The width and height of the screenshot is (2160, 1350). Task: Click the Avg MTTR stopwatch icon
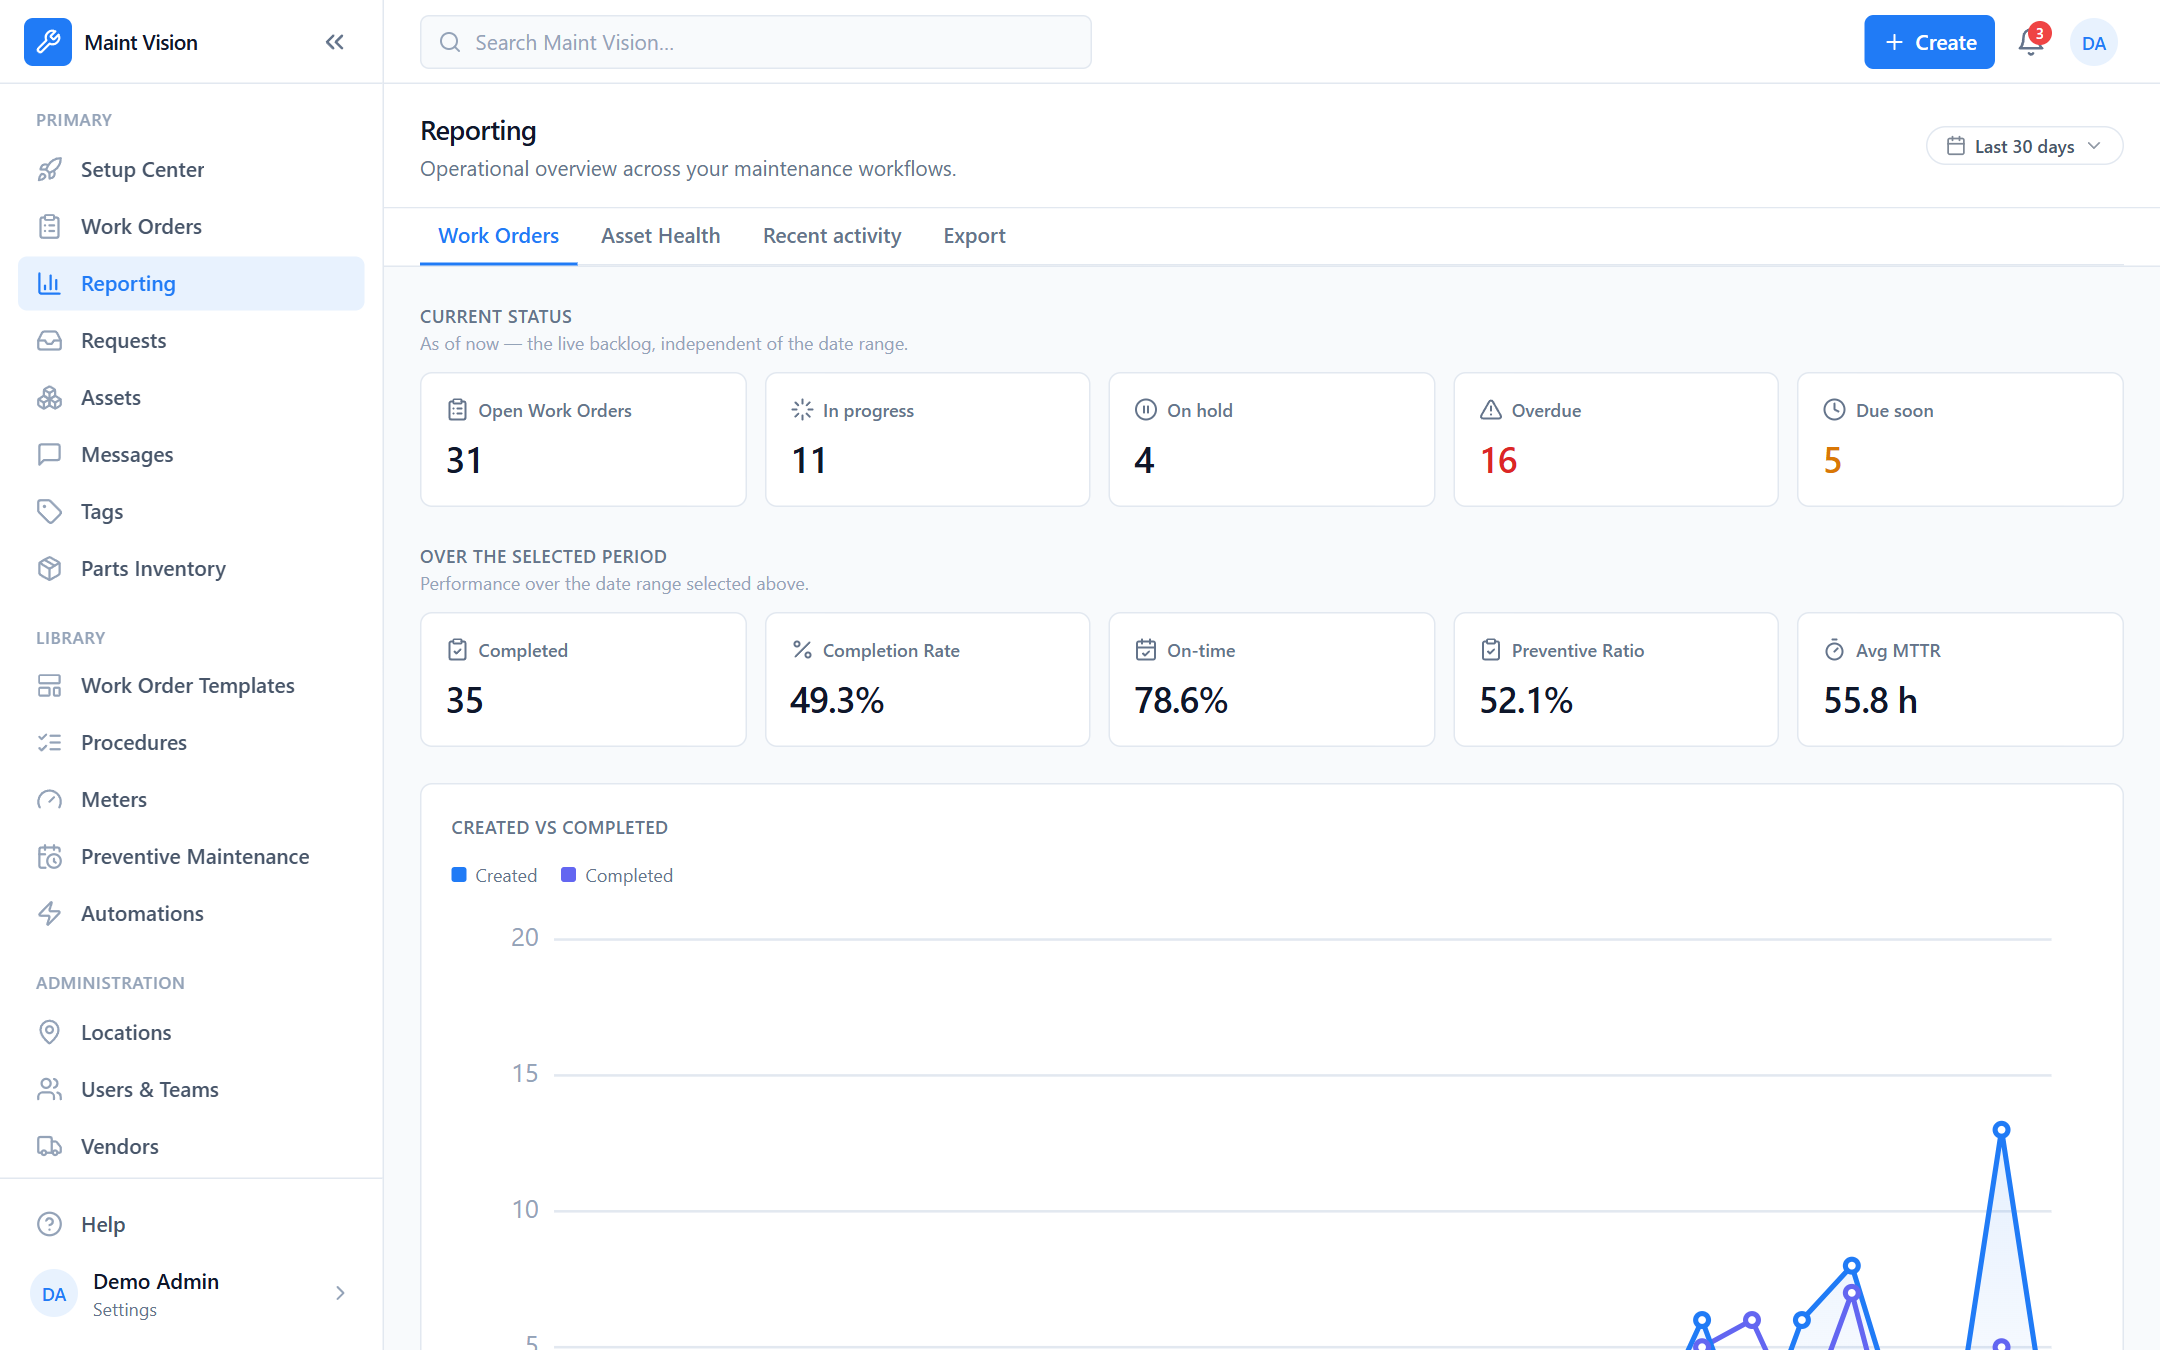click(1834, 650)
